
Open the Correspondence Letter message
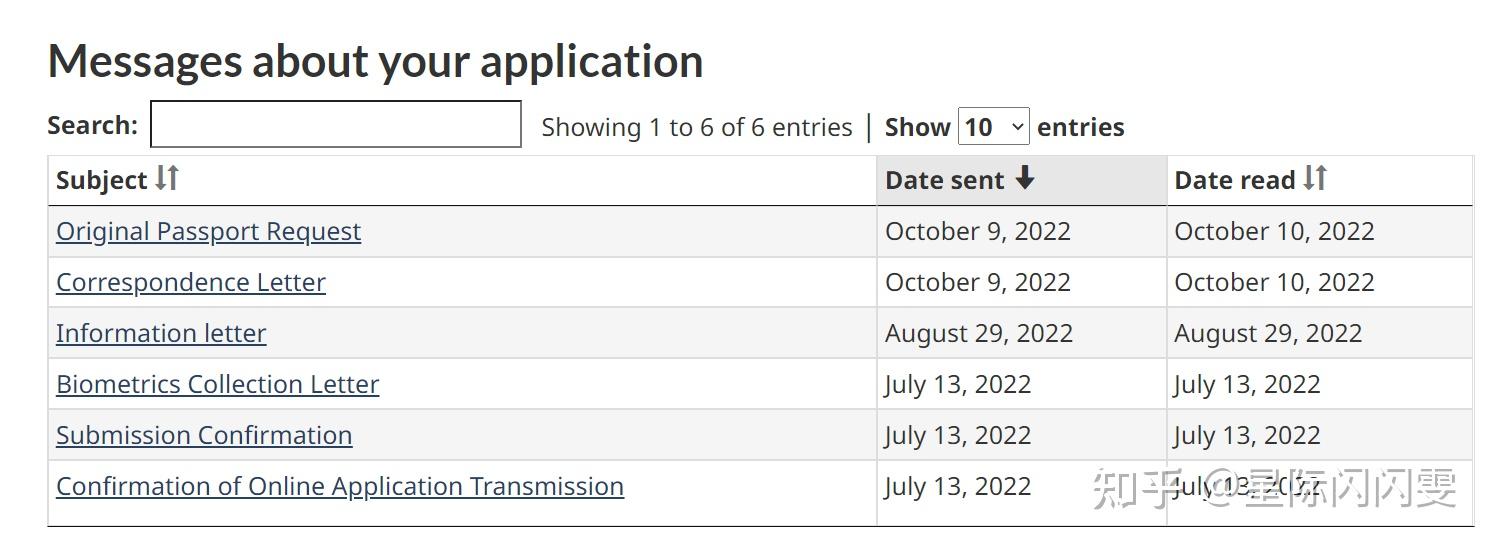coord(191,282)
